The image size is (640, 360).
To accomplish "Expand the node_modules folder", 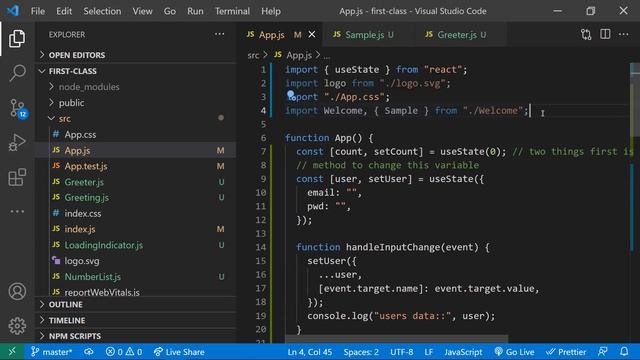I will pos(137,87).
